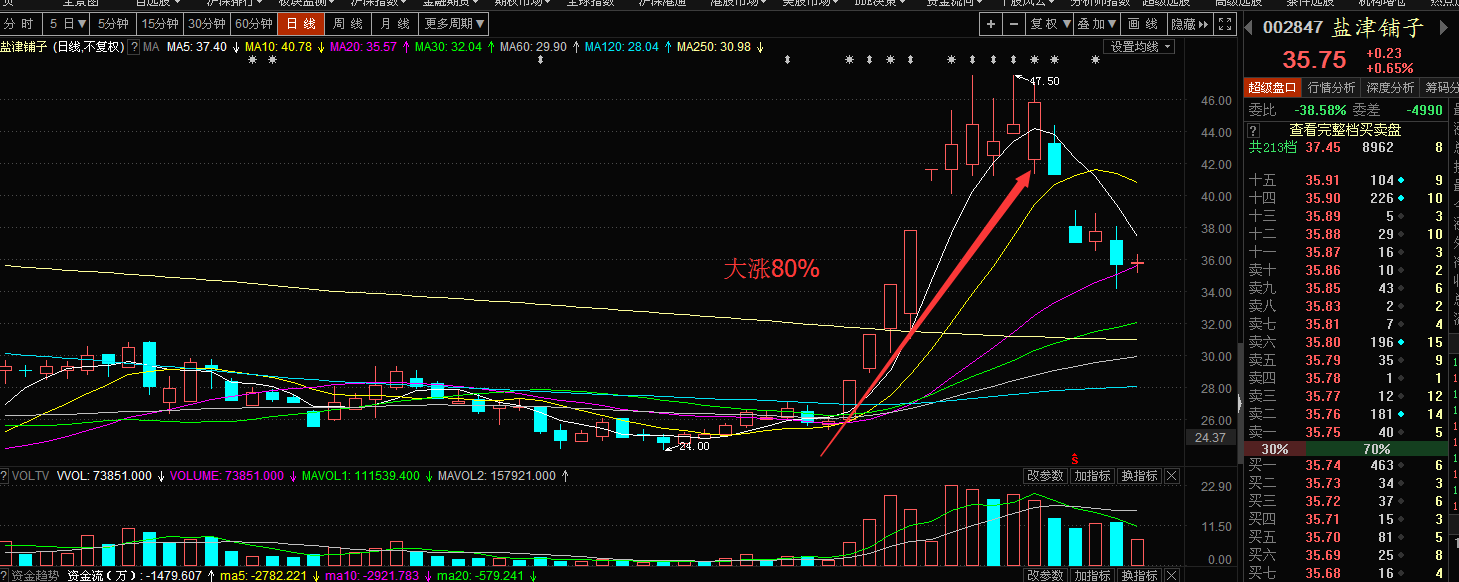1459x582 pixels.
Task: Activate the 画线 drawing tool
Action: (1142, 23)
